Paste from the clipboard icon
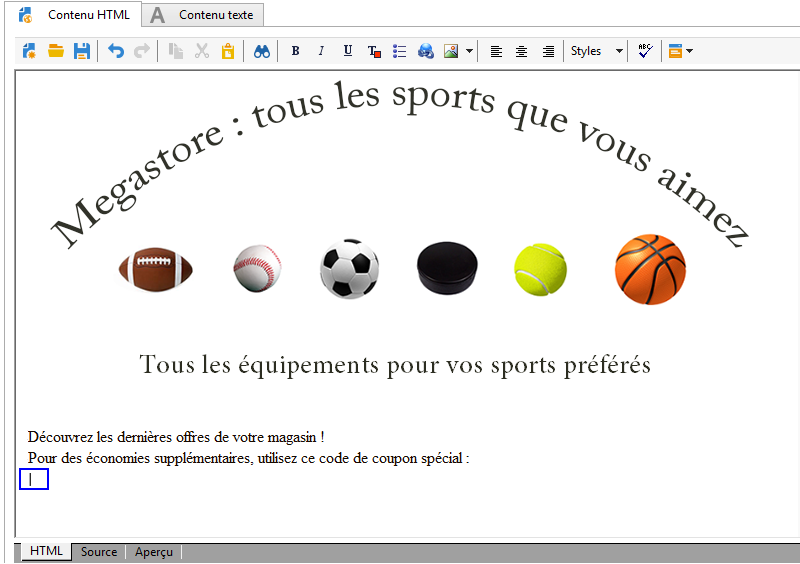This screenshot has width=800, height=564. click(x=228, y=51)
